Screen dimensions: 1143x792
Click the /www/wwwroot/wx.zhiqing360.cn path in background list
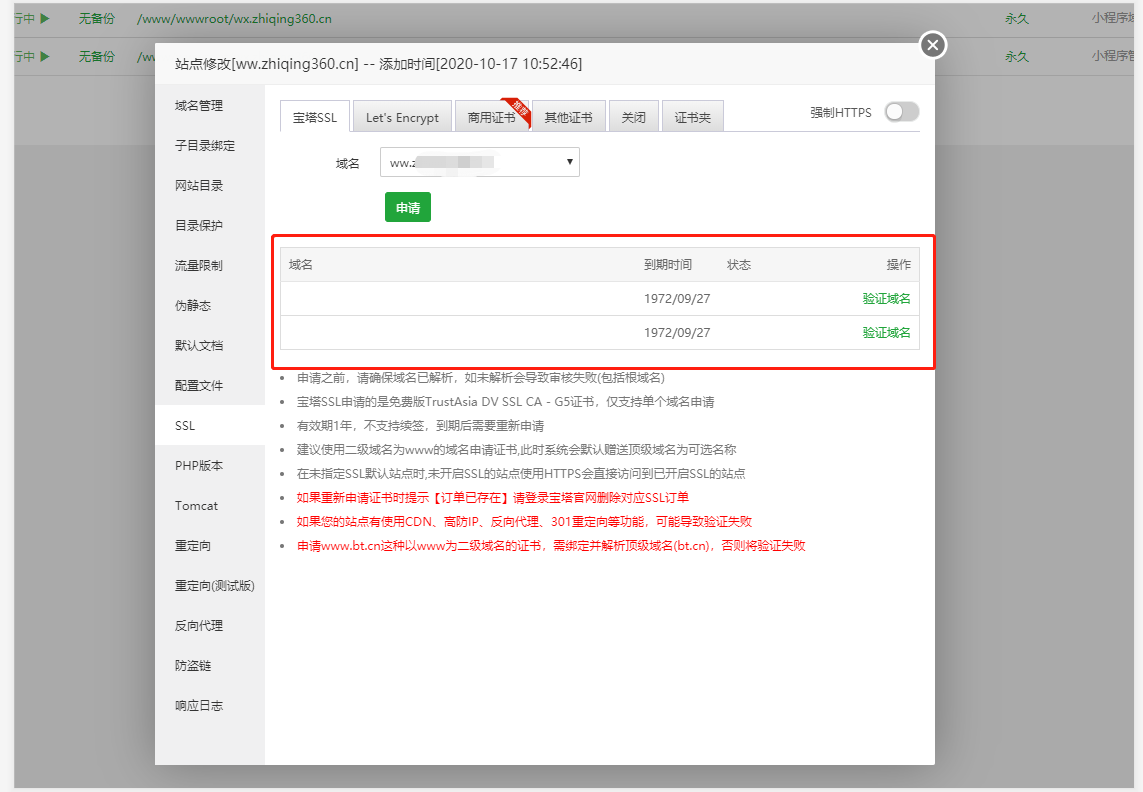(x=234, y=19)
